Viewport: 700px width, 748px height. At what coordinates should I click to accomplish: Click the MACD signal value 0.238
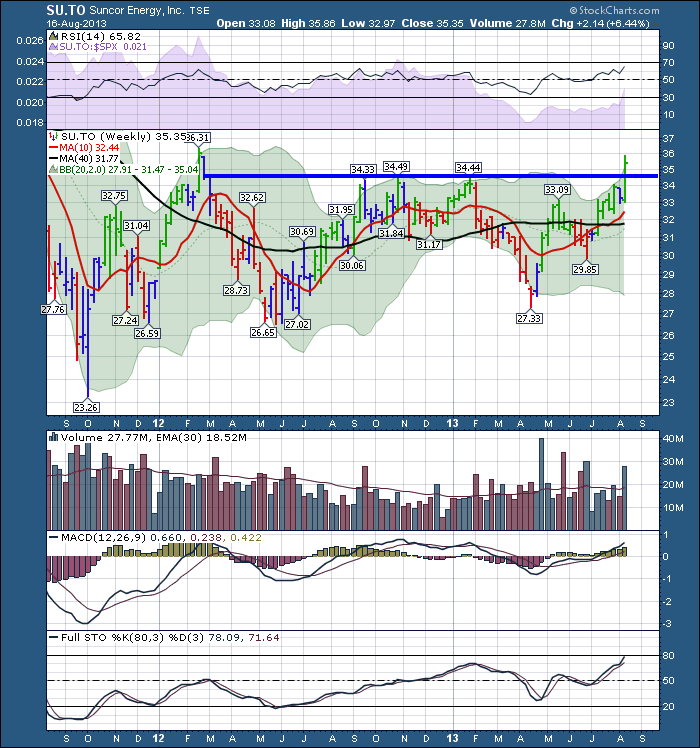pyautogui.click(x=206, y=538)
